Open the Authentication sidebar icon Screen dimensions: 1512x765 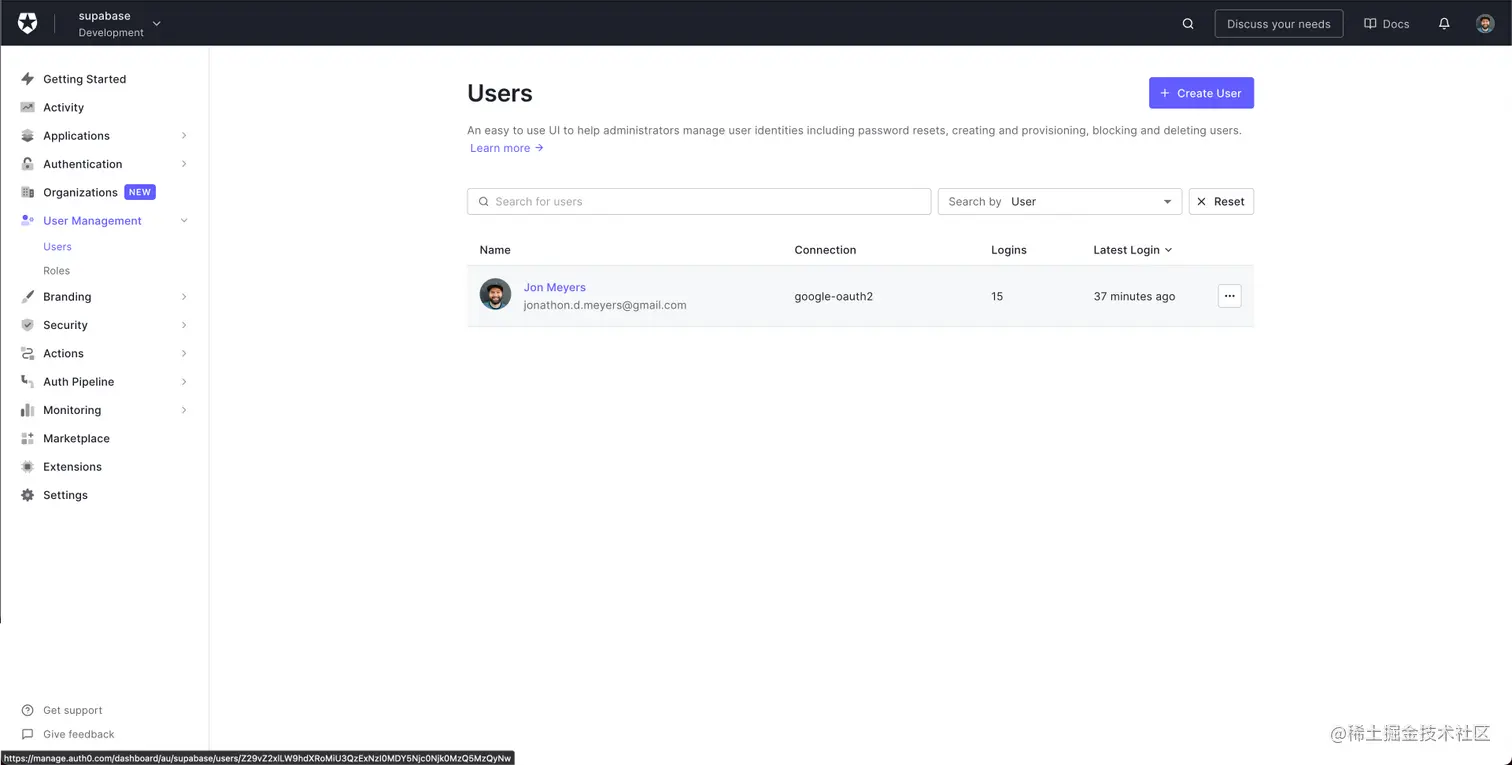point(27,163)
